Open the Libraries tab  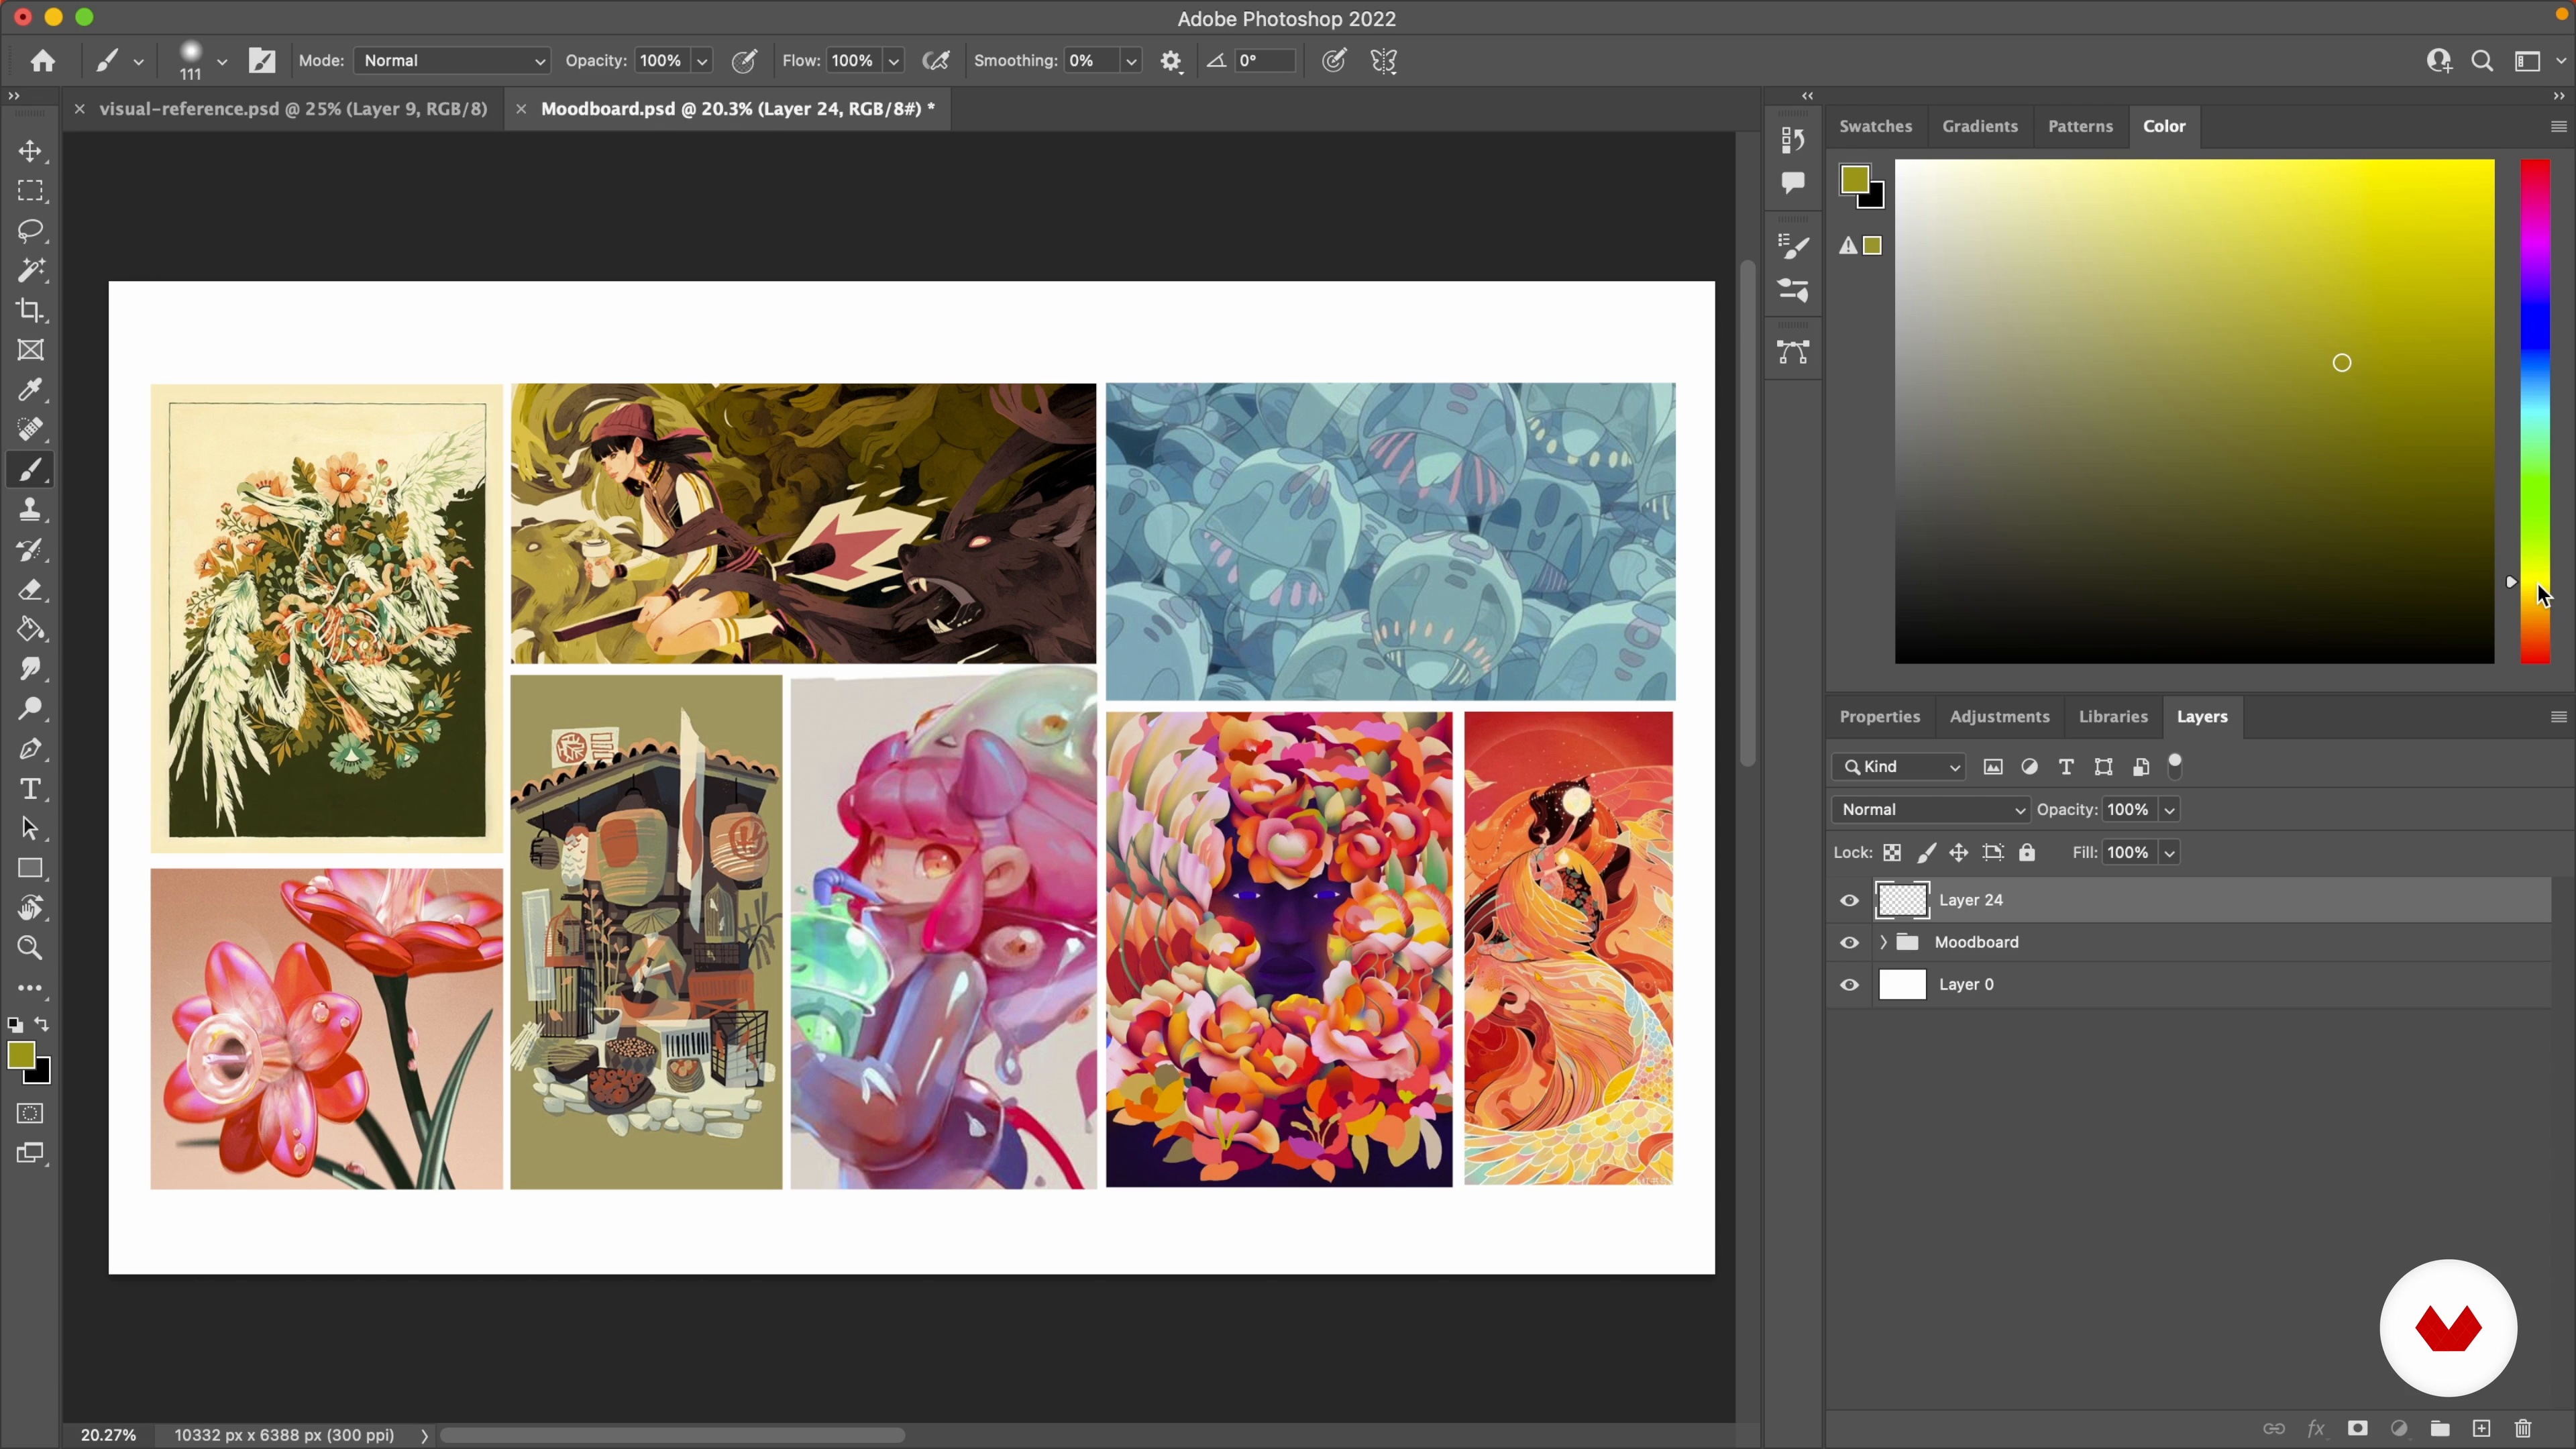click(x=2113, y=717)
